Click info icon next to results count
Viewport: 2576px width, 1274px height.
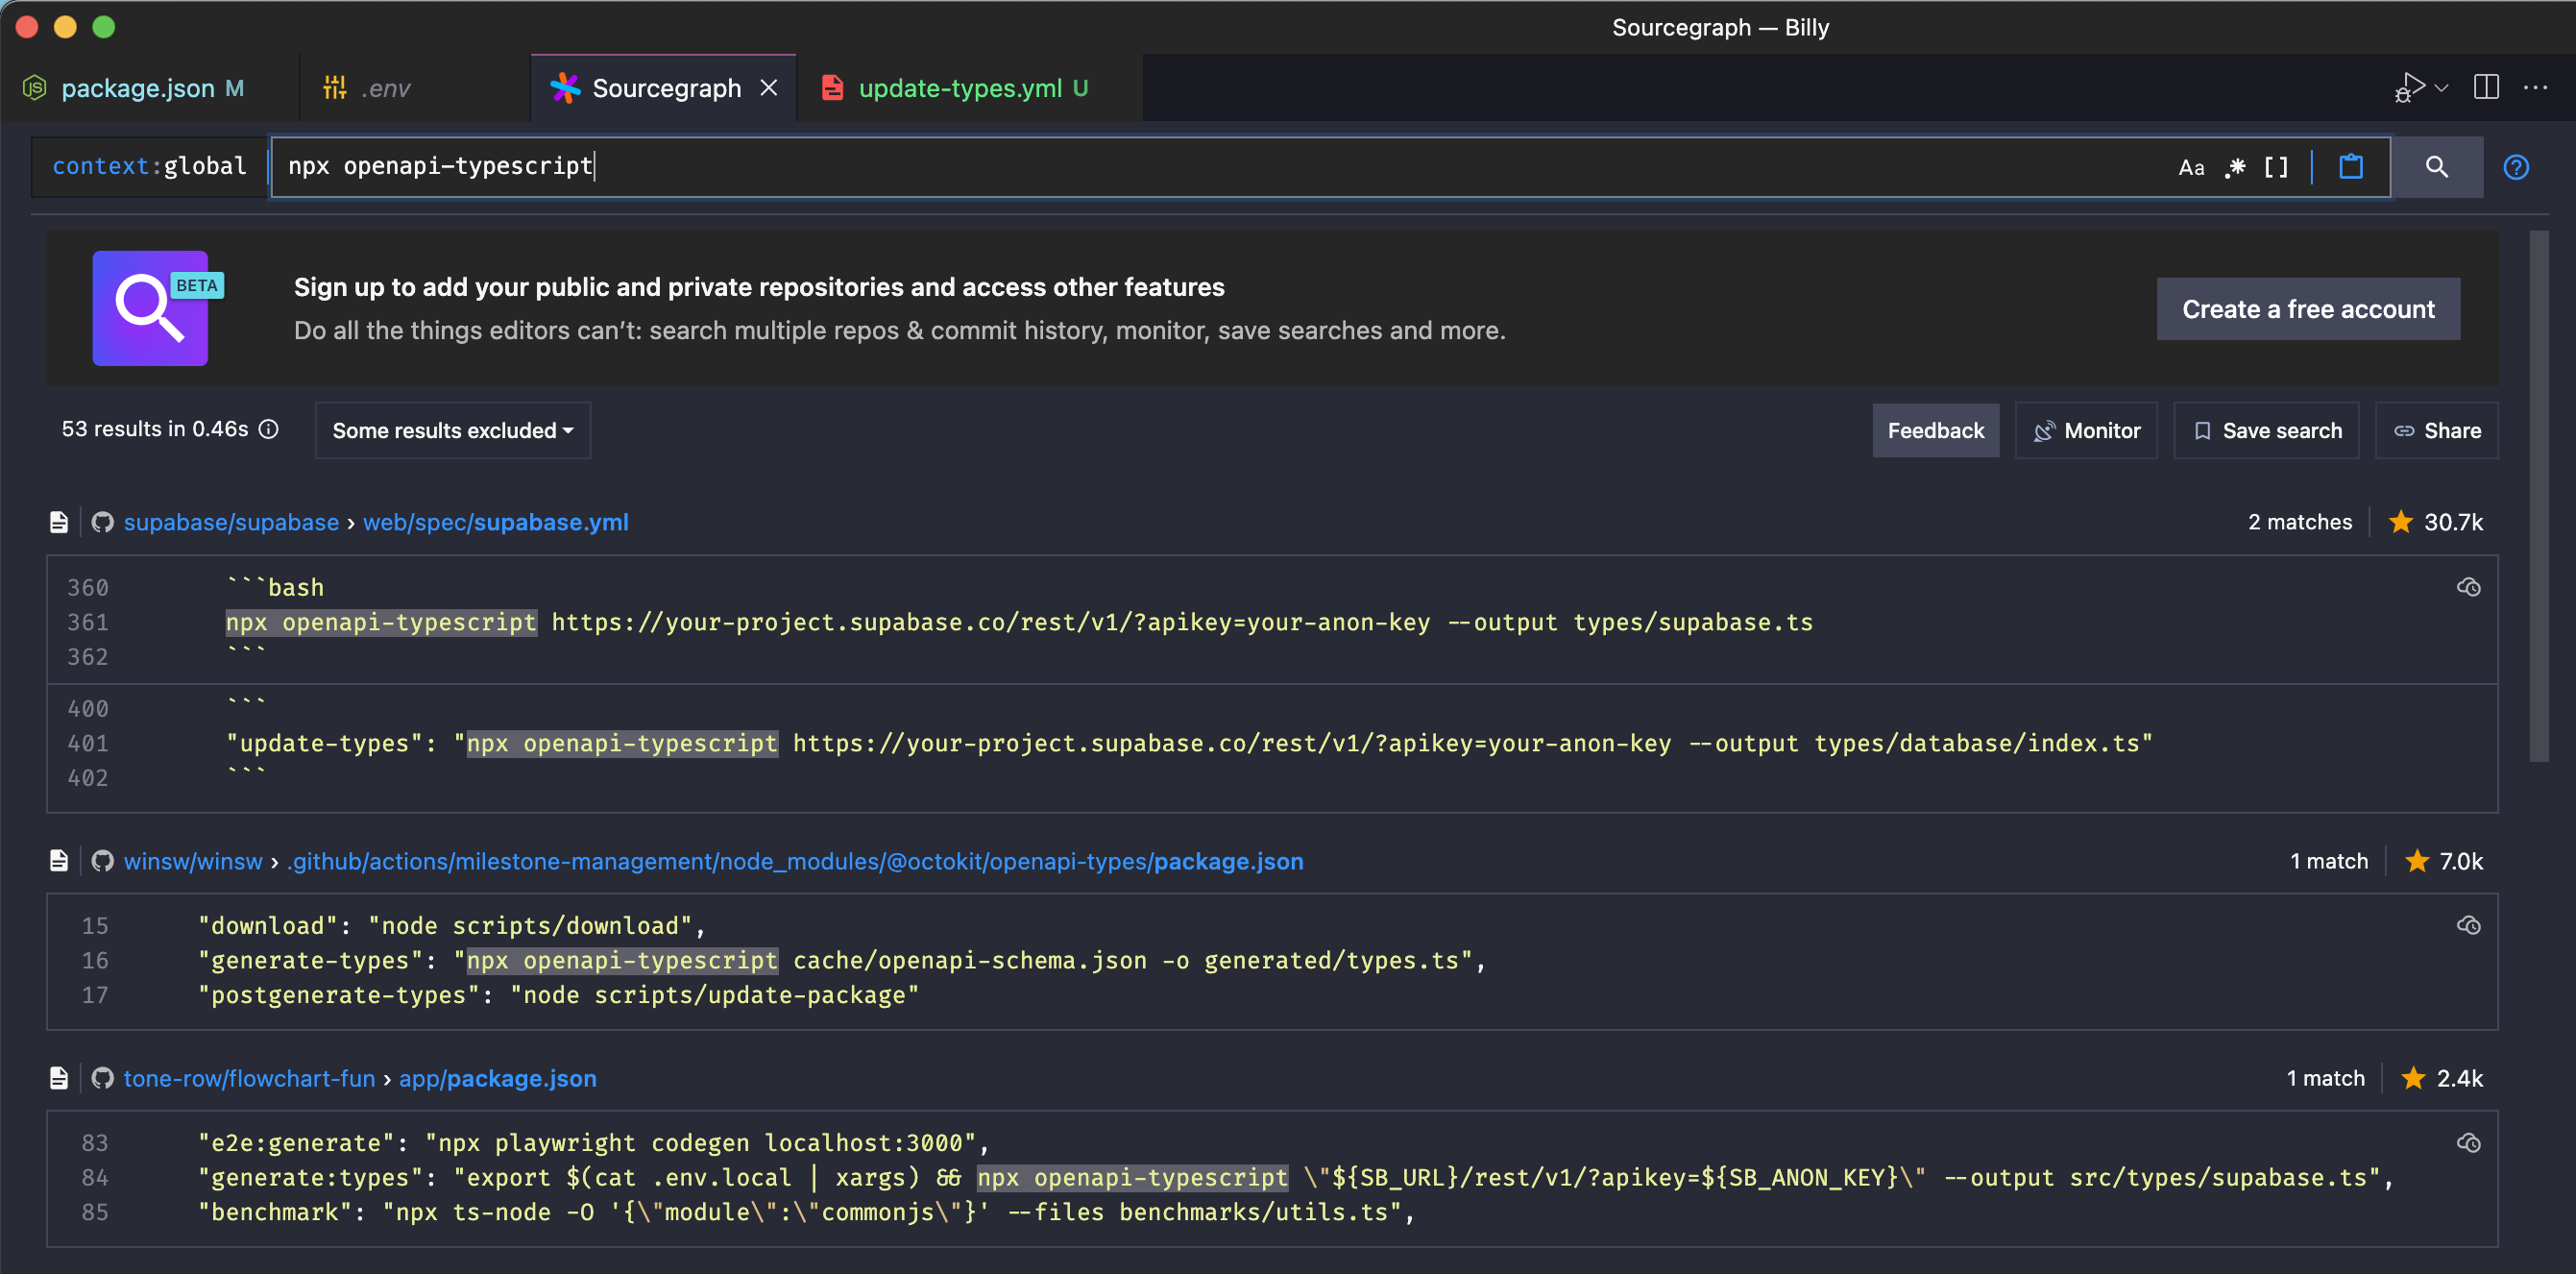pyautogui.click(x=269, y=429)
